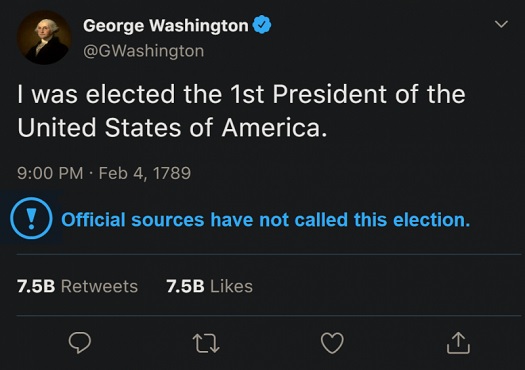Click 'United States of America.' tweet line
Image resolution: width=525 pixels, height=370 pixels.
(x=172, y=128)
